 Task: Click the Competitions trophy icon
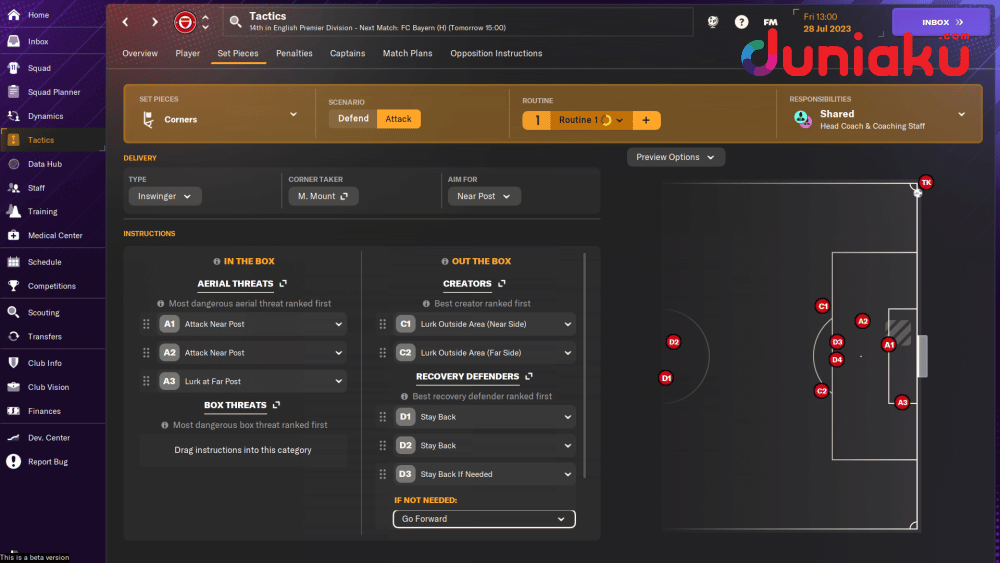(13, 286)
